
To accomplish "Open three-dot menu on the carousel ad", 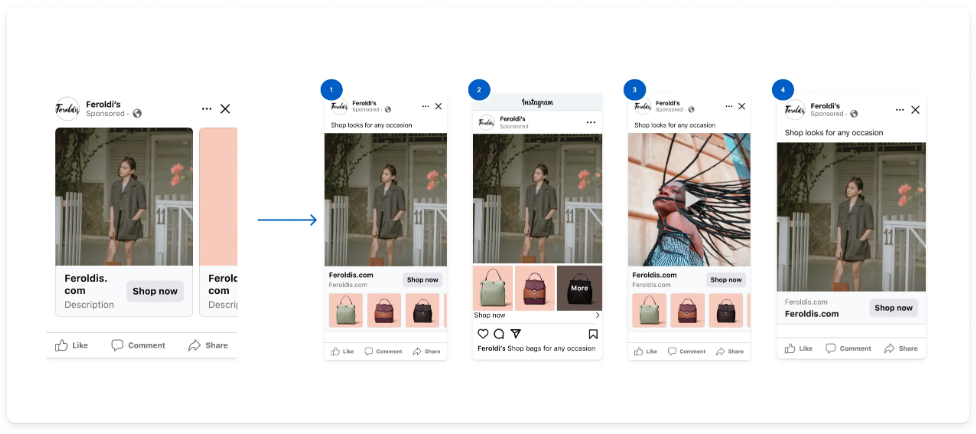I will pyautogui.click(x=207, y=109).
